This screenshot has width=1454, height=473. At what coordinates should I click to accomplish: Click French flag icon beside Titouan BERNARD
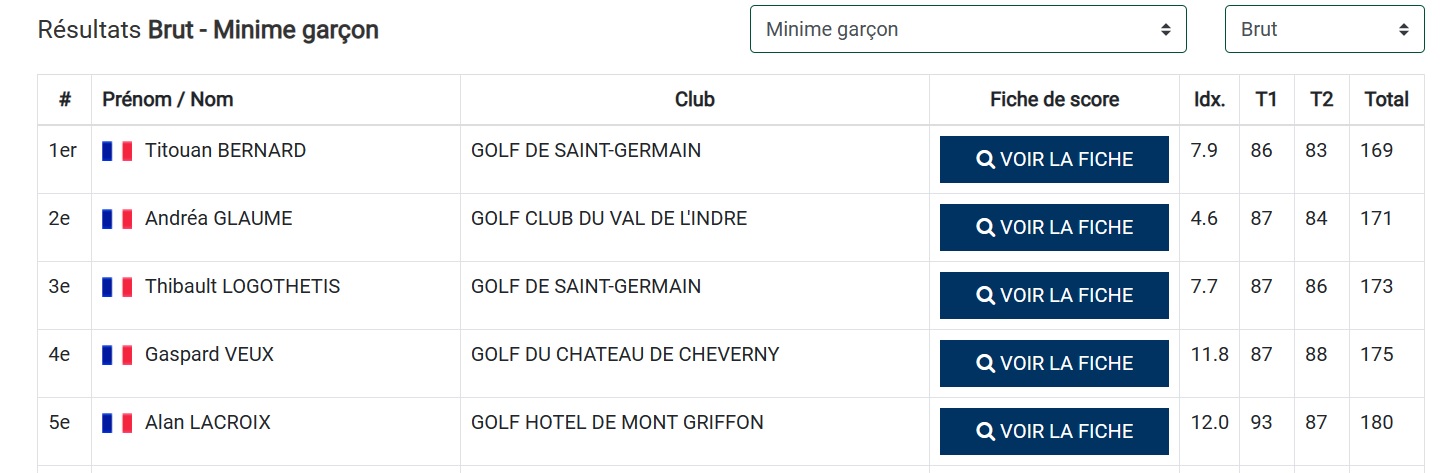[x=117, y=151]
